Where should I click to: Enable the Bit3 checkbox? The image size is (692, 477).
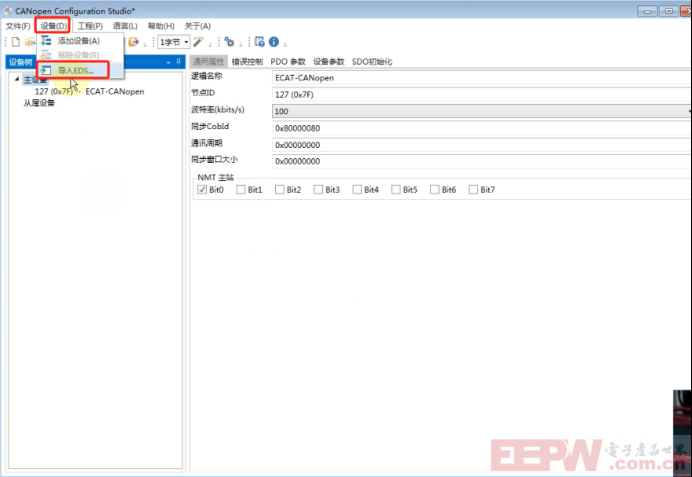point(318,190)
